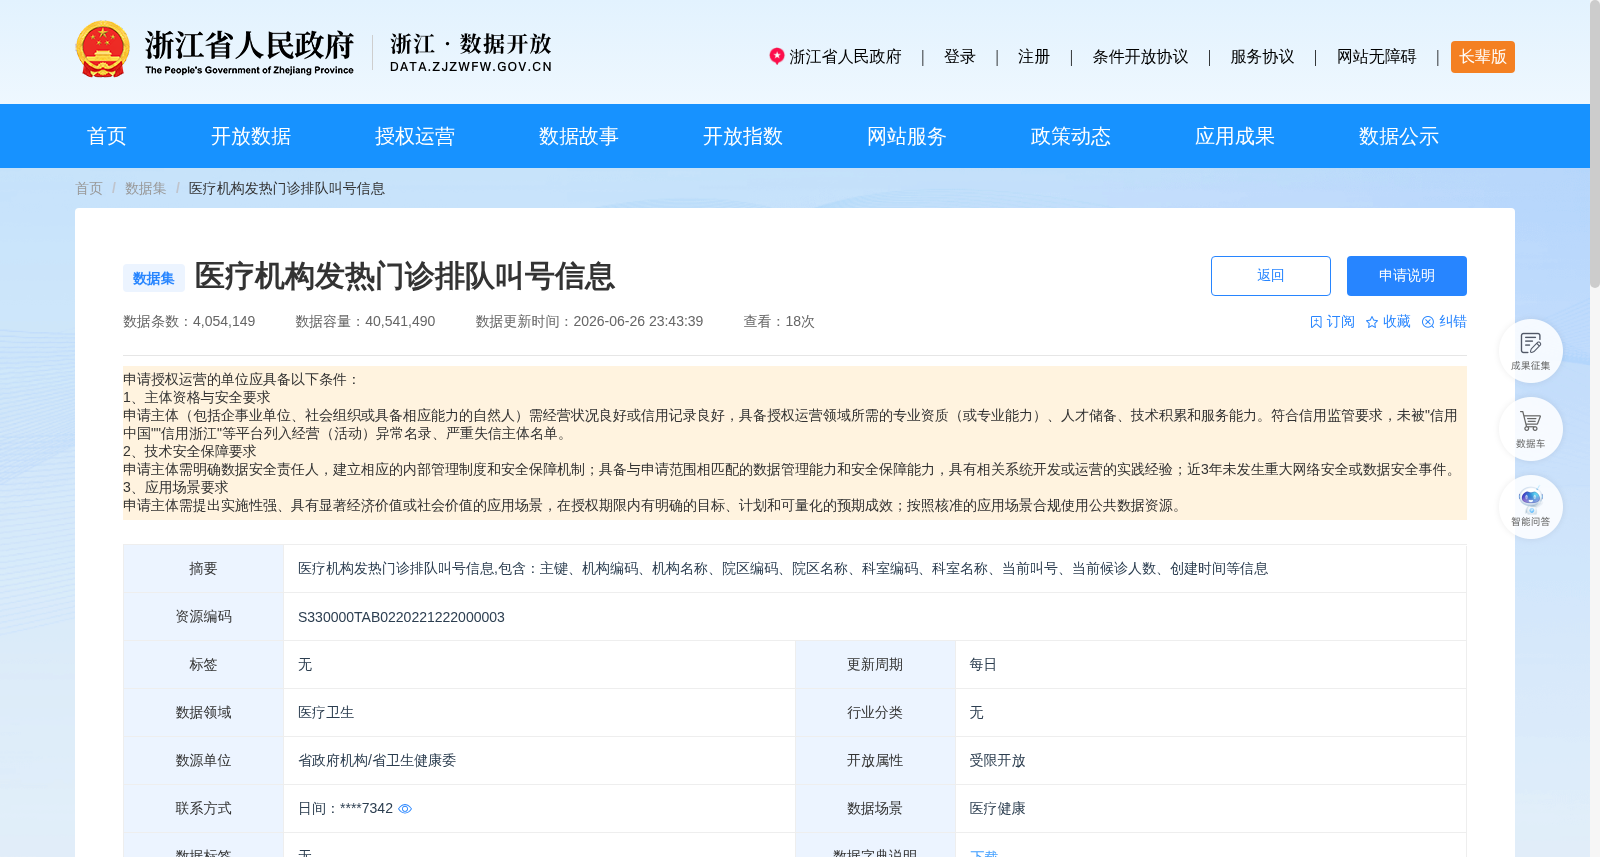The height and width of the screenshot is (857, 1600).
Task: Click the 数据集 breadcrumb link
Action: point(146,188)
